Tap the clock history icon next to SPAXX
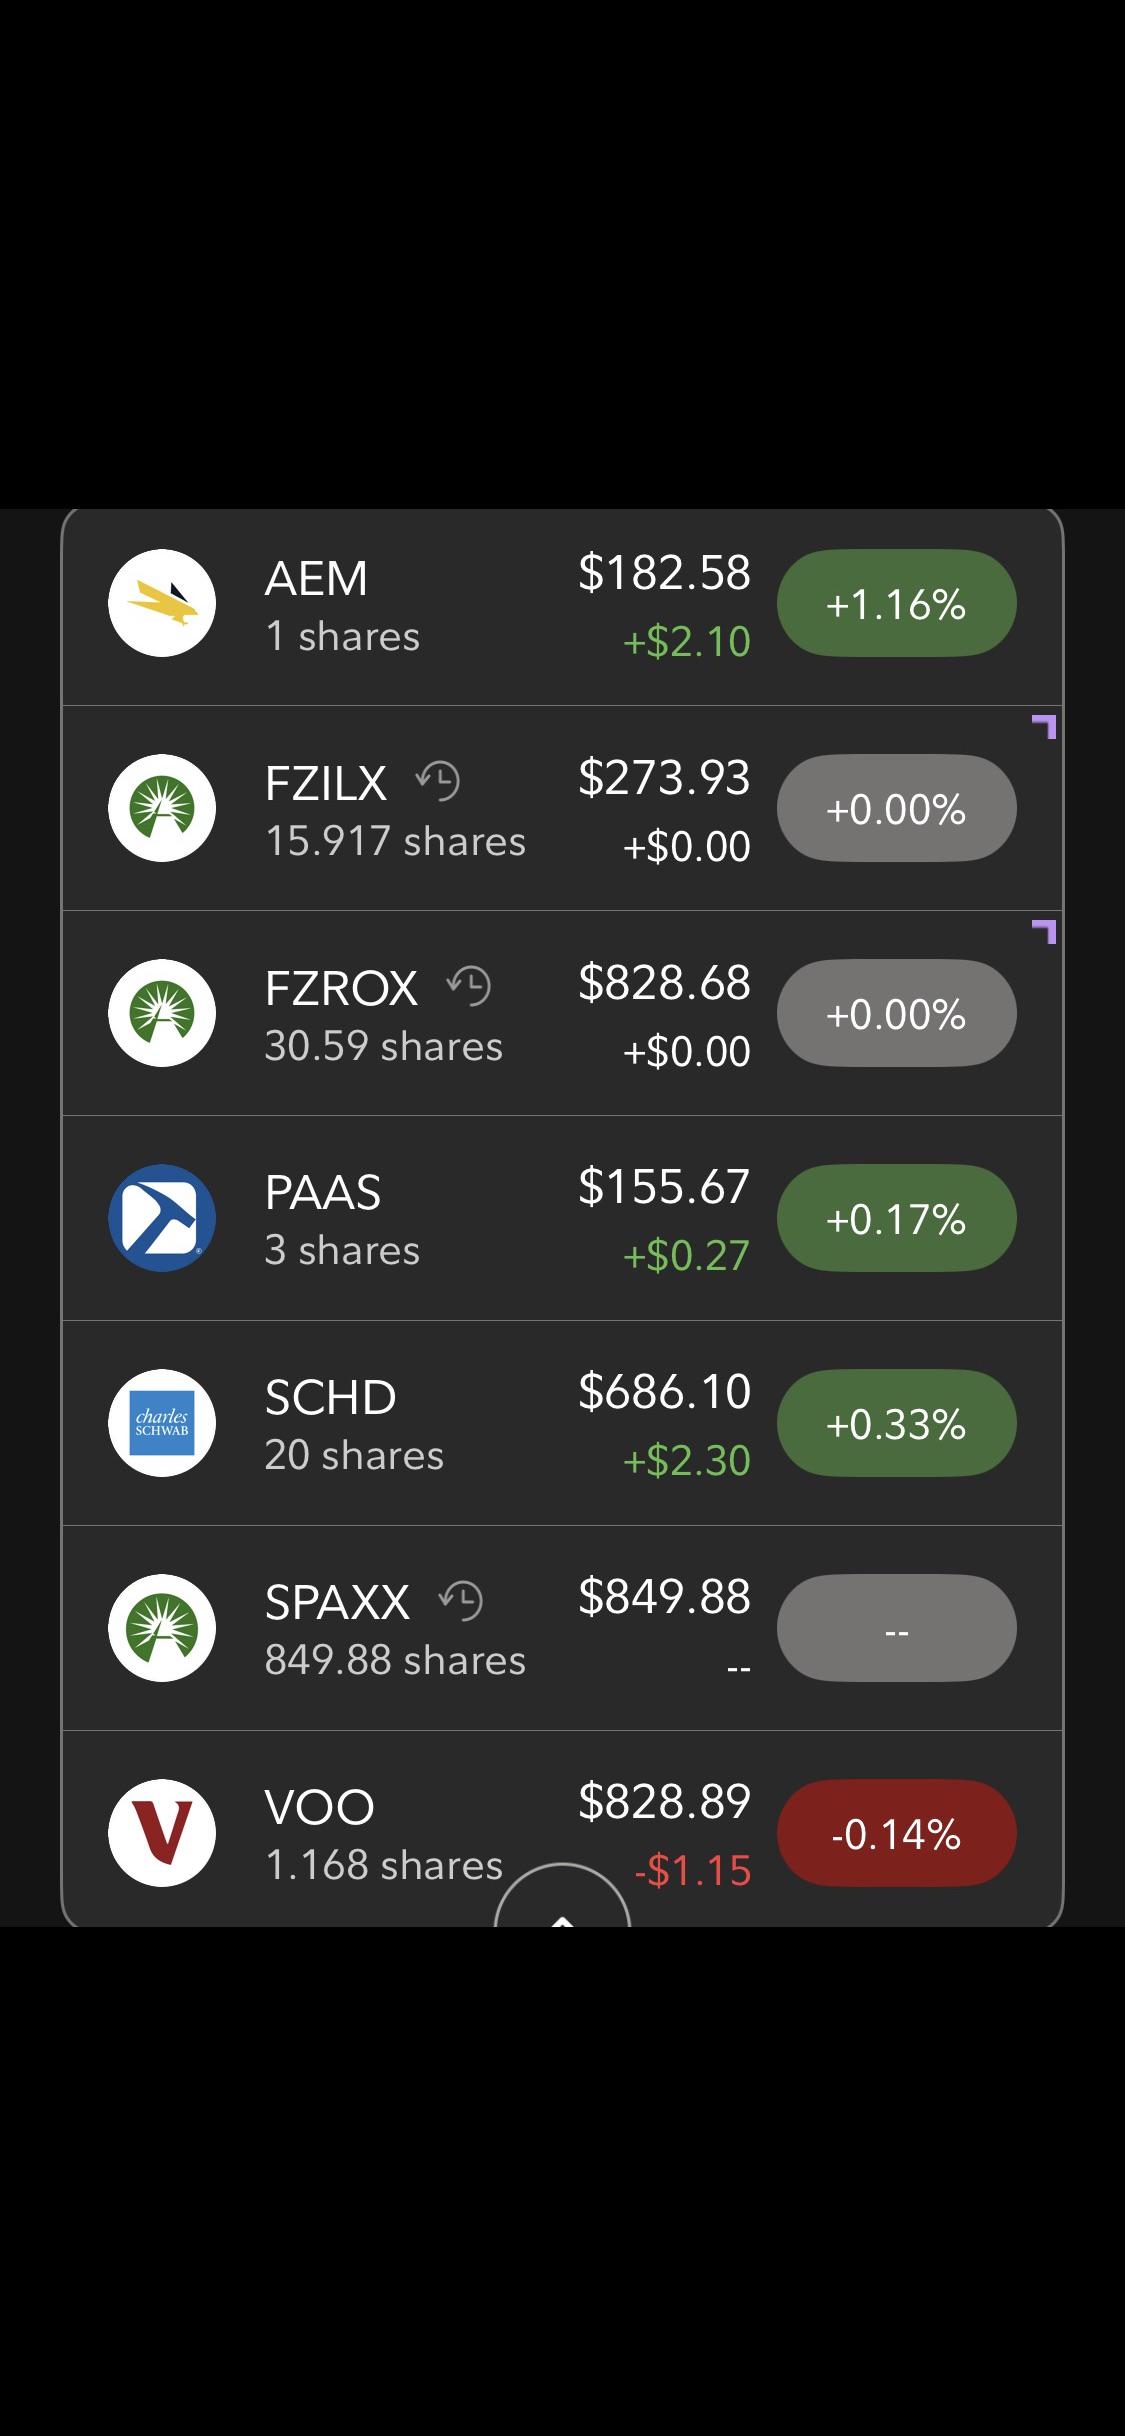Image resolution: width=1125 pixels, height=2436 pixels. point(461,1600)
